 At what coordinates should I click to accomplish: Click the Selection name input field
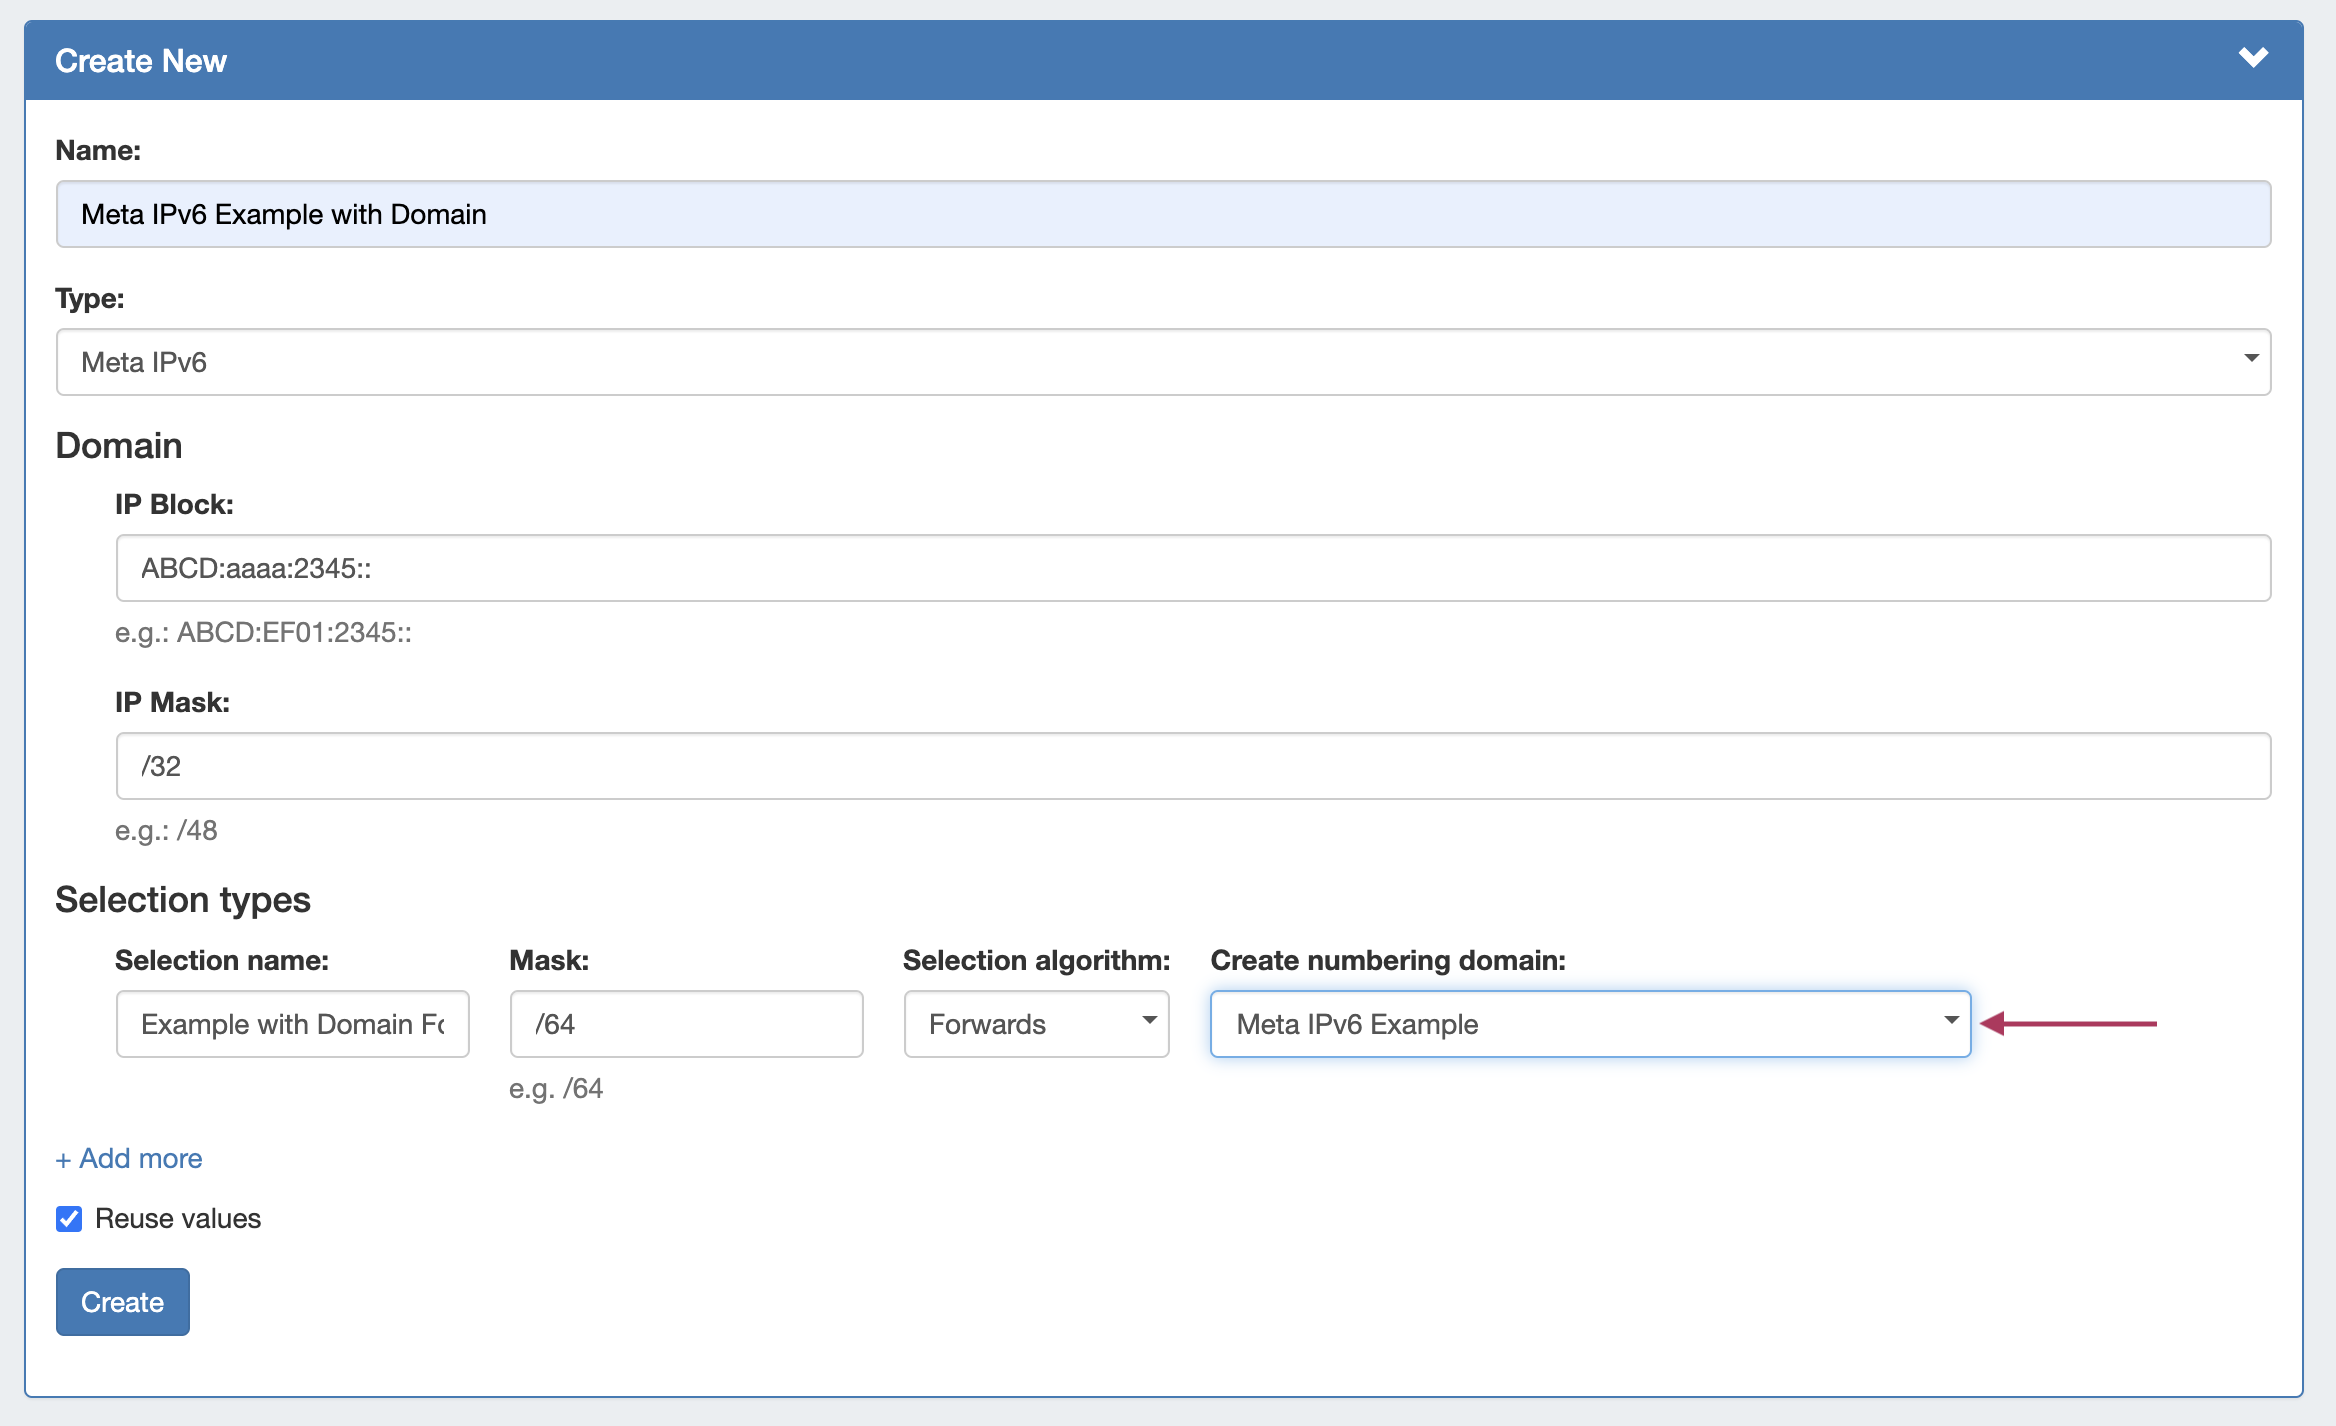tap(292, 1024)
